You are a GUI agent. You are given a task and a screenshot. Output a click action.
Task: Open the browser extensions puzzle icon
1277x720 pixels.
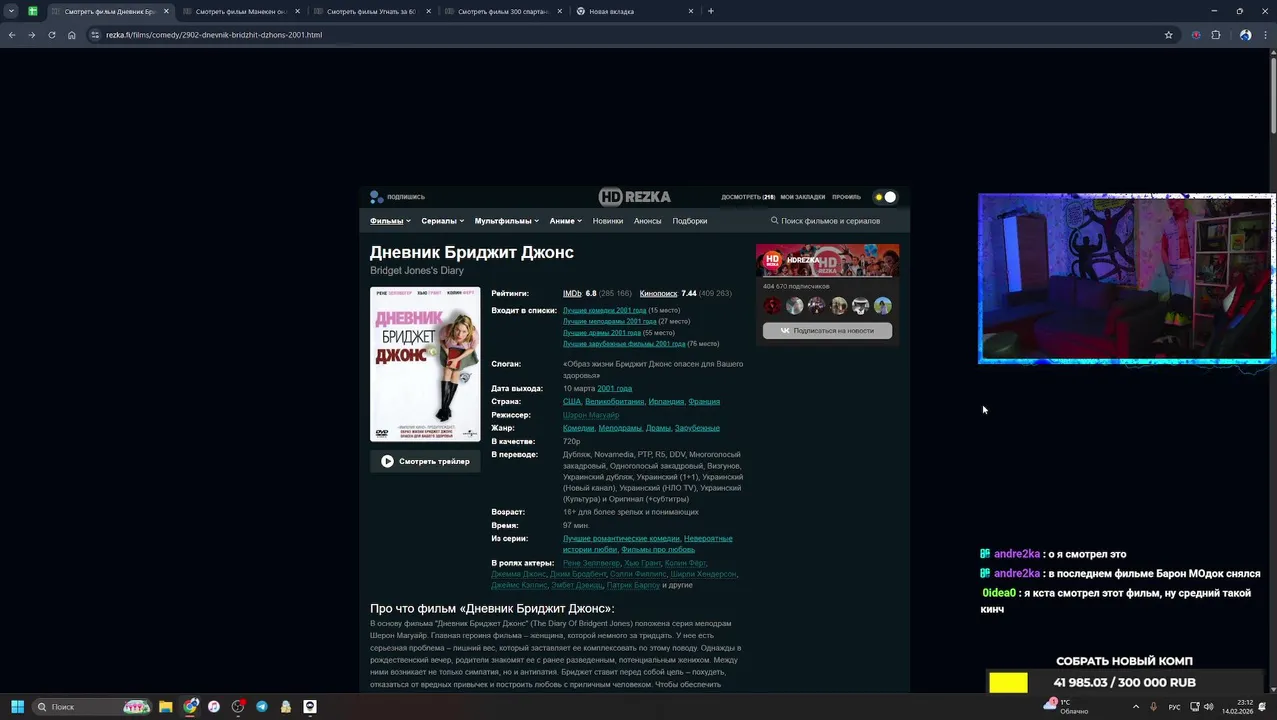point(1216,35)
